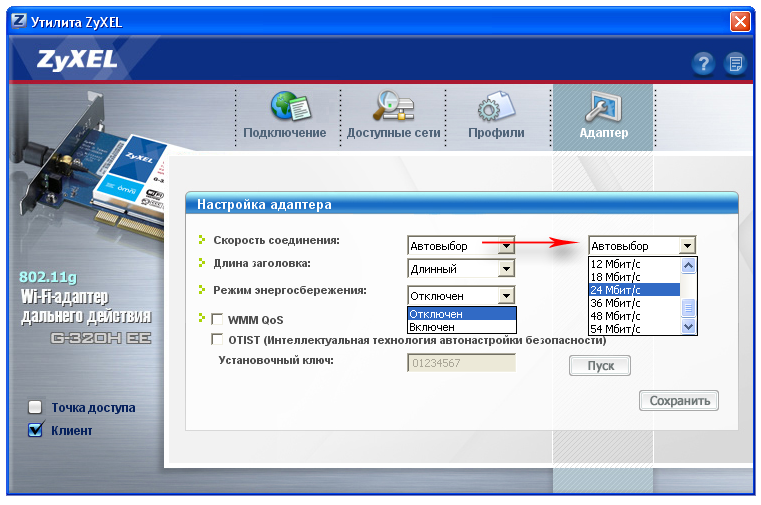This screenshot has width=761, height=505.
Task: Select the Адаптер tab label
Action: 604,132
